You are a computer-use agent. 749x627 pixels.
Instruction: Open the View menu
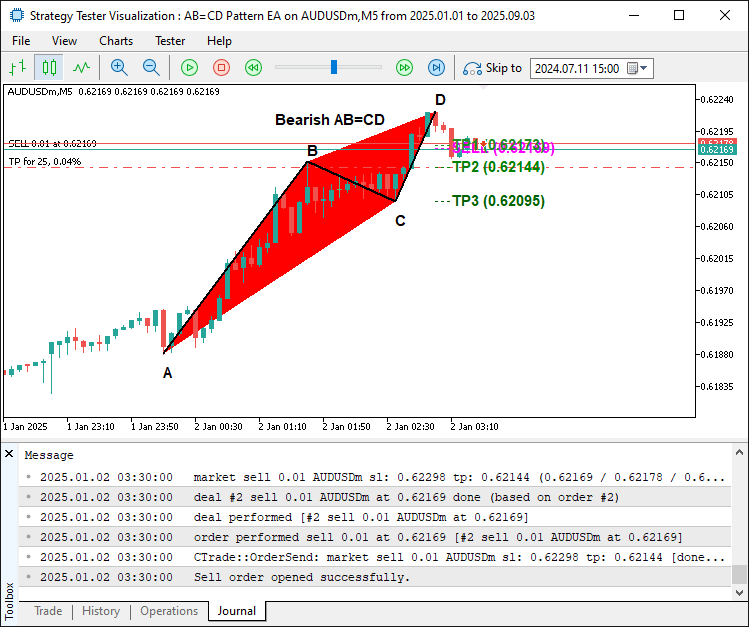(64, 41)
